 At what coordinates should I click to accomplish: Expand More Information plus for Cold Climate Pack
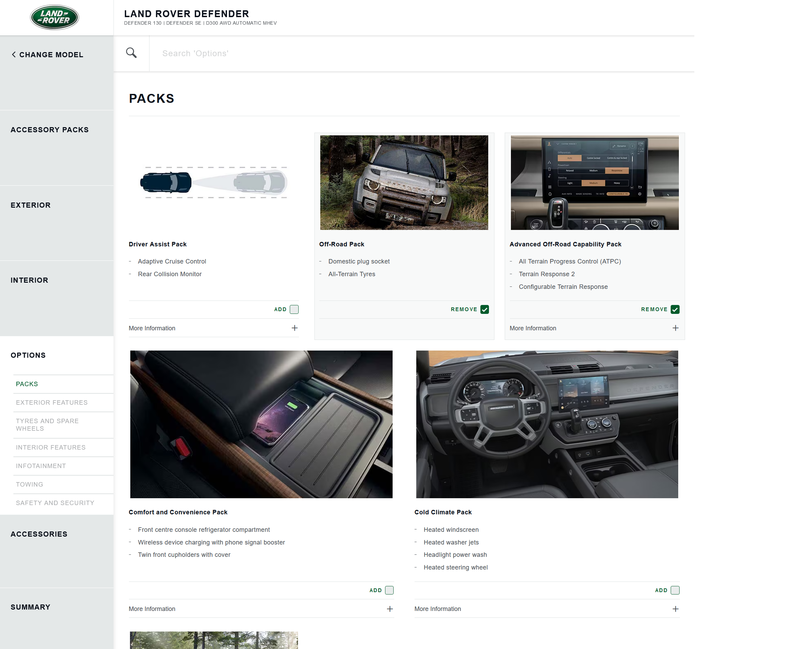click(x=675, y=609)
